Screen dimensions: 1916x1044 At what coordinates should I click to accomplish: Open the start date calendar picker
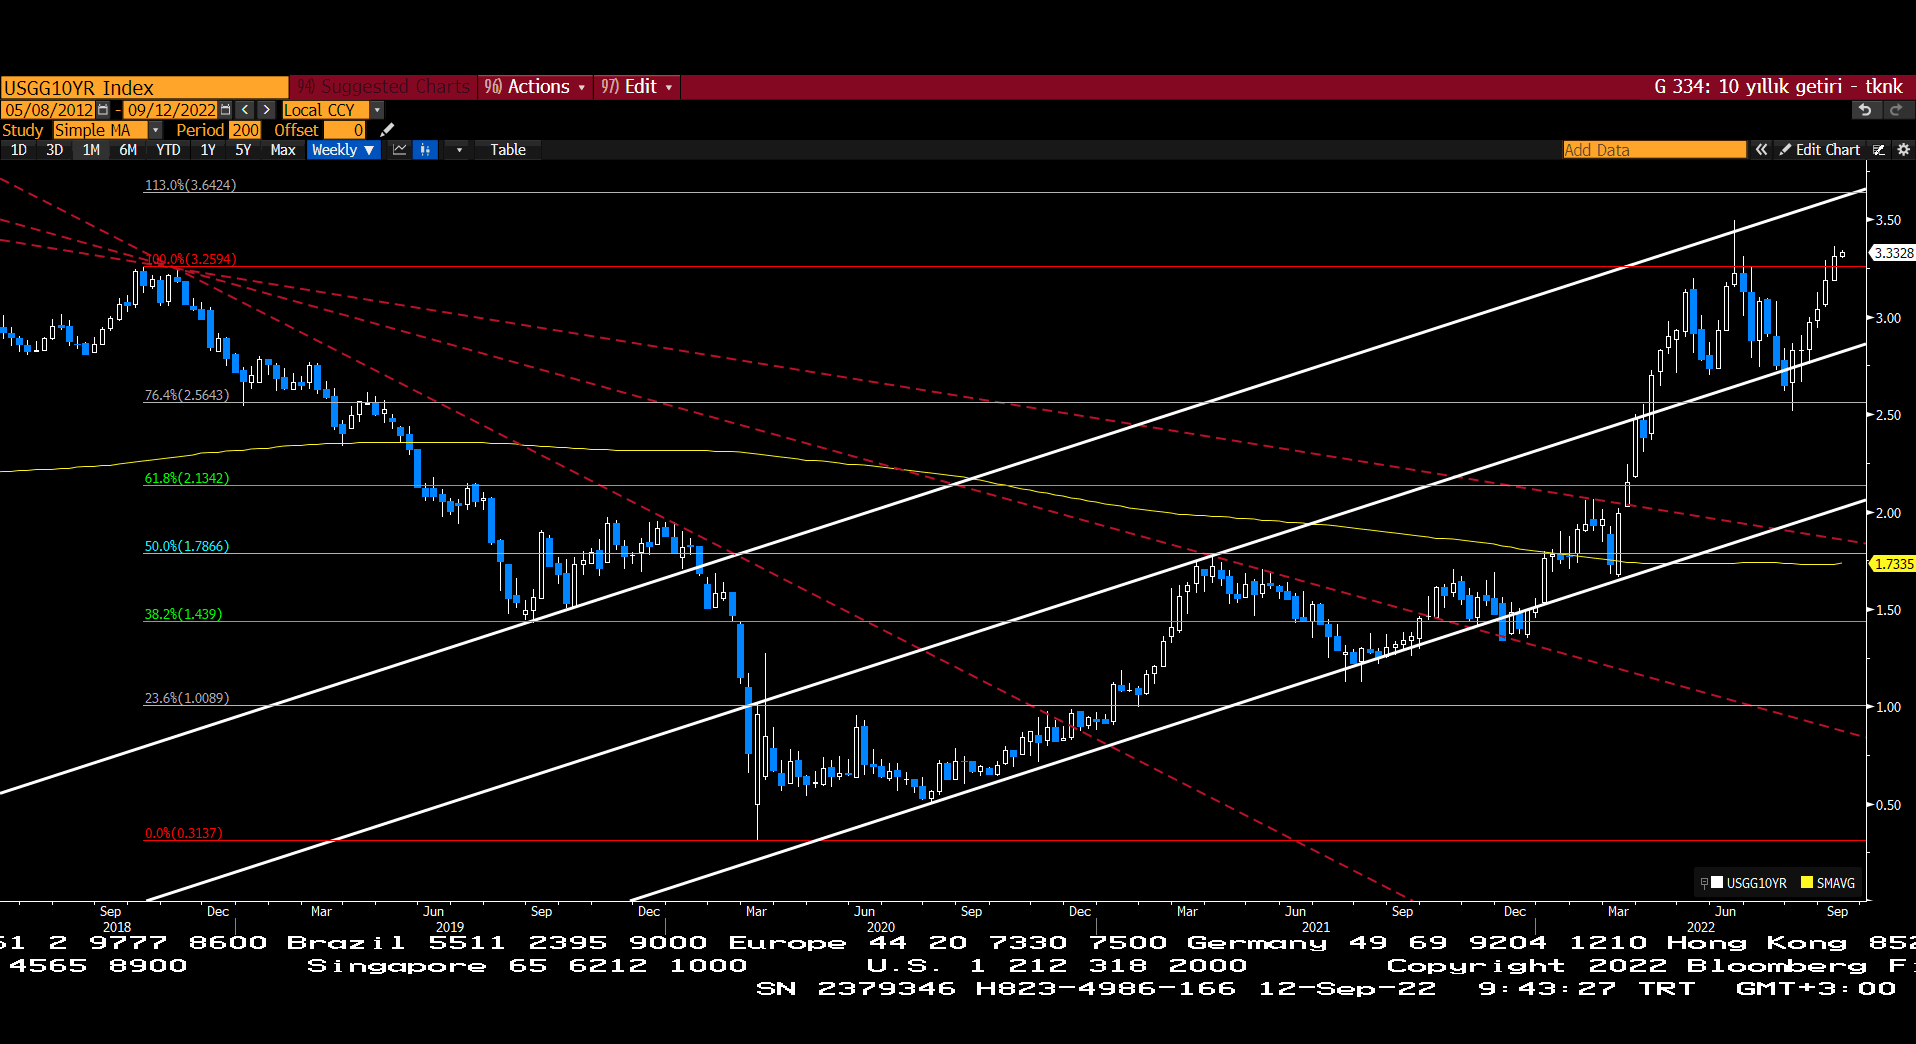(103, 110)
